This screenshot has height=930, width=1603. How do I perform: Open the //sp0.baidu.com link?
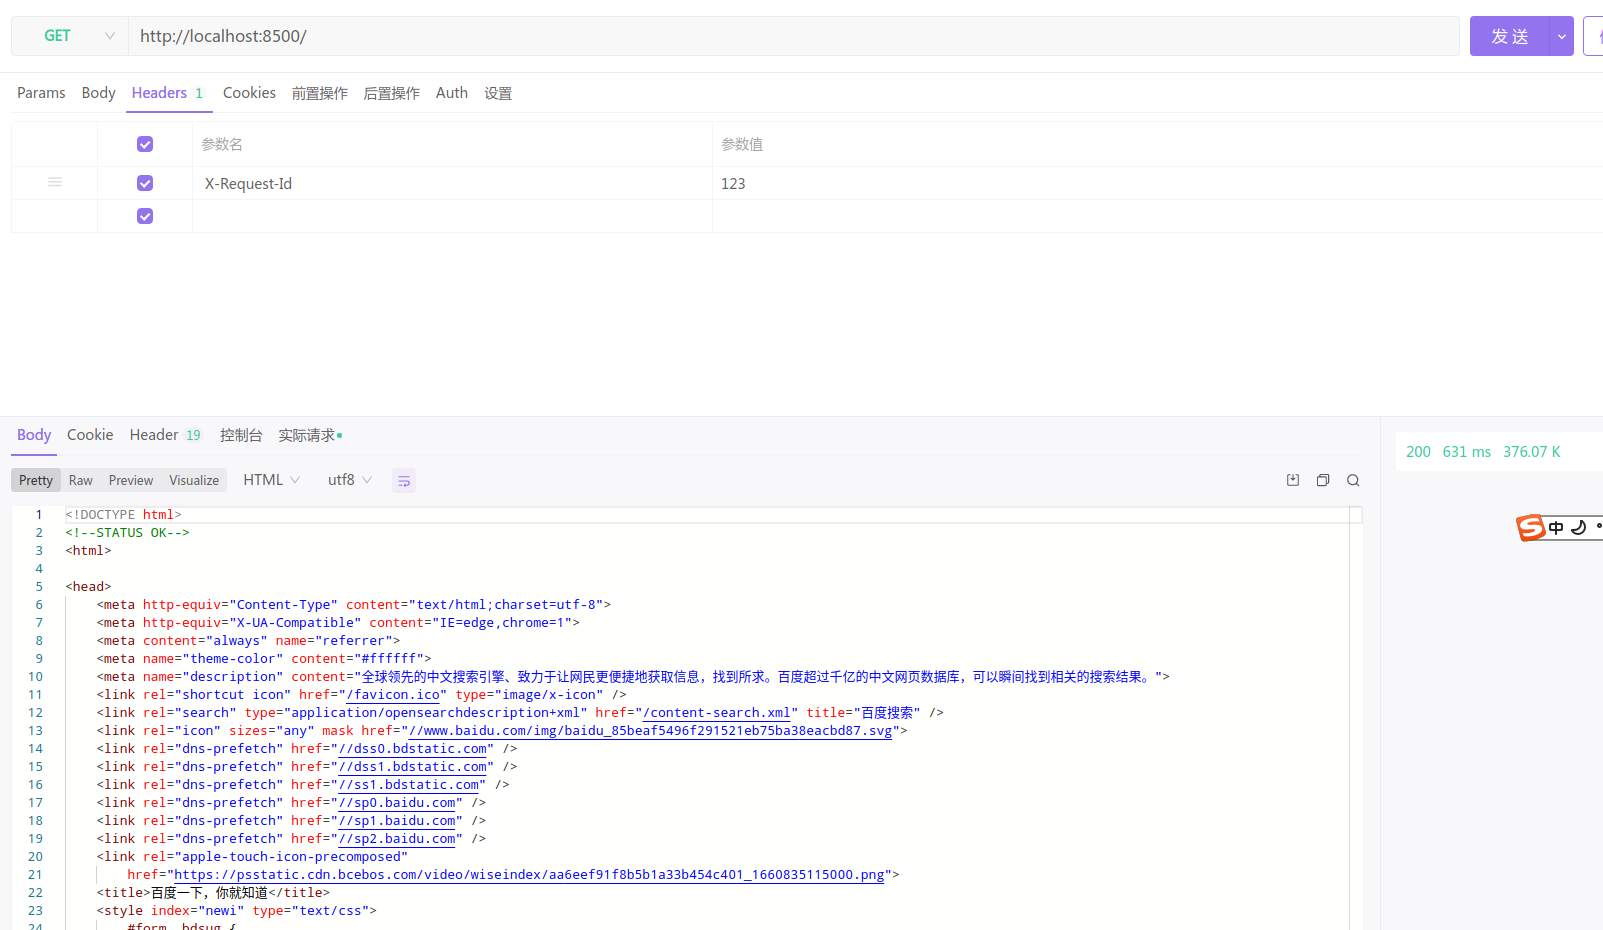point(397,803)
